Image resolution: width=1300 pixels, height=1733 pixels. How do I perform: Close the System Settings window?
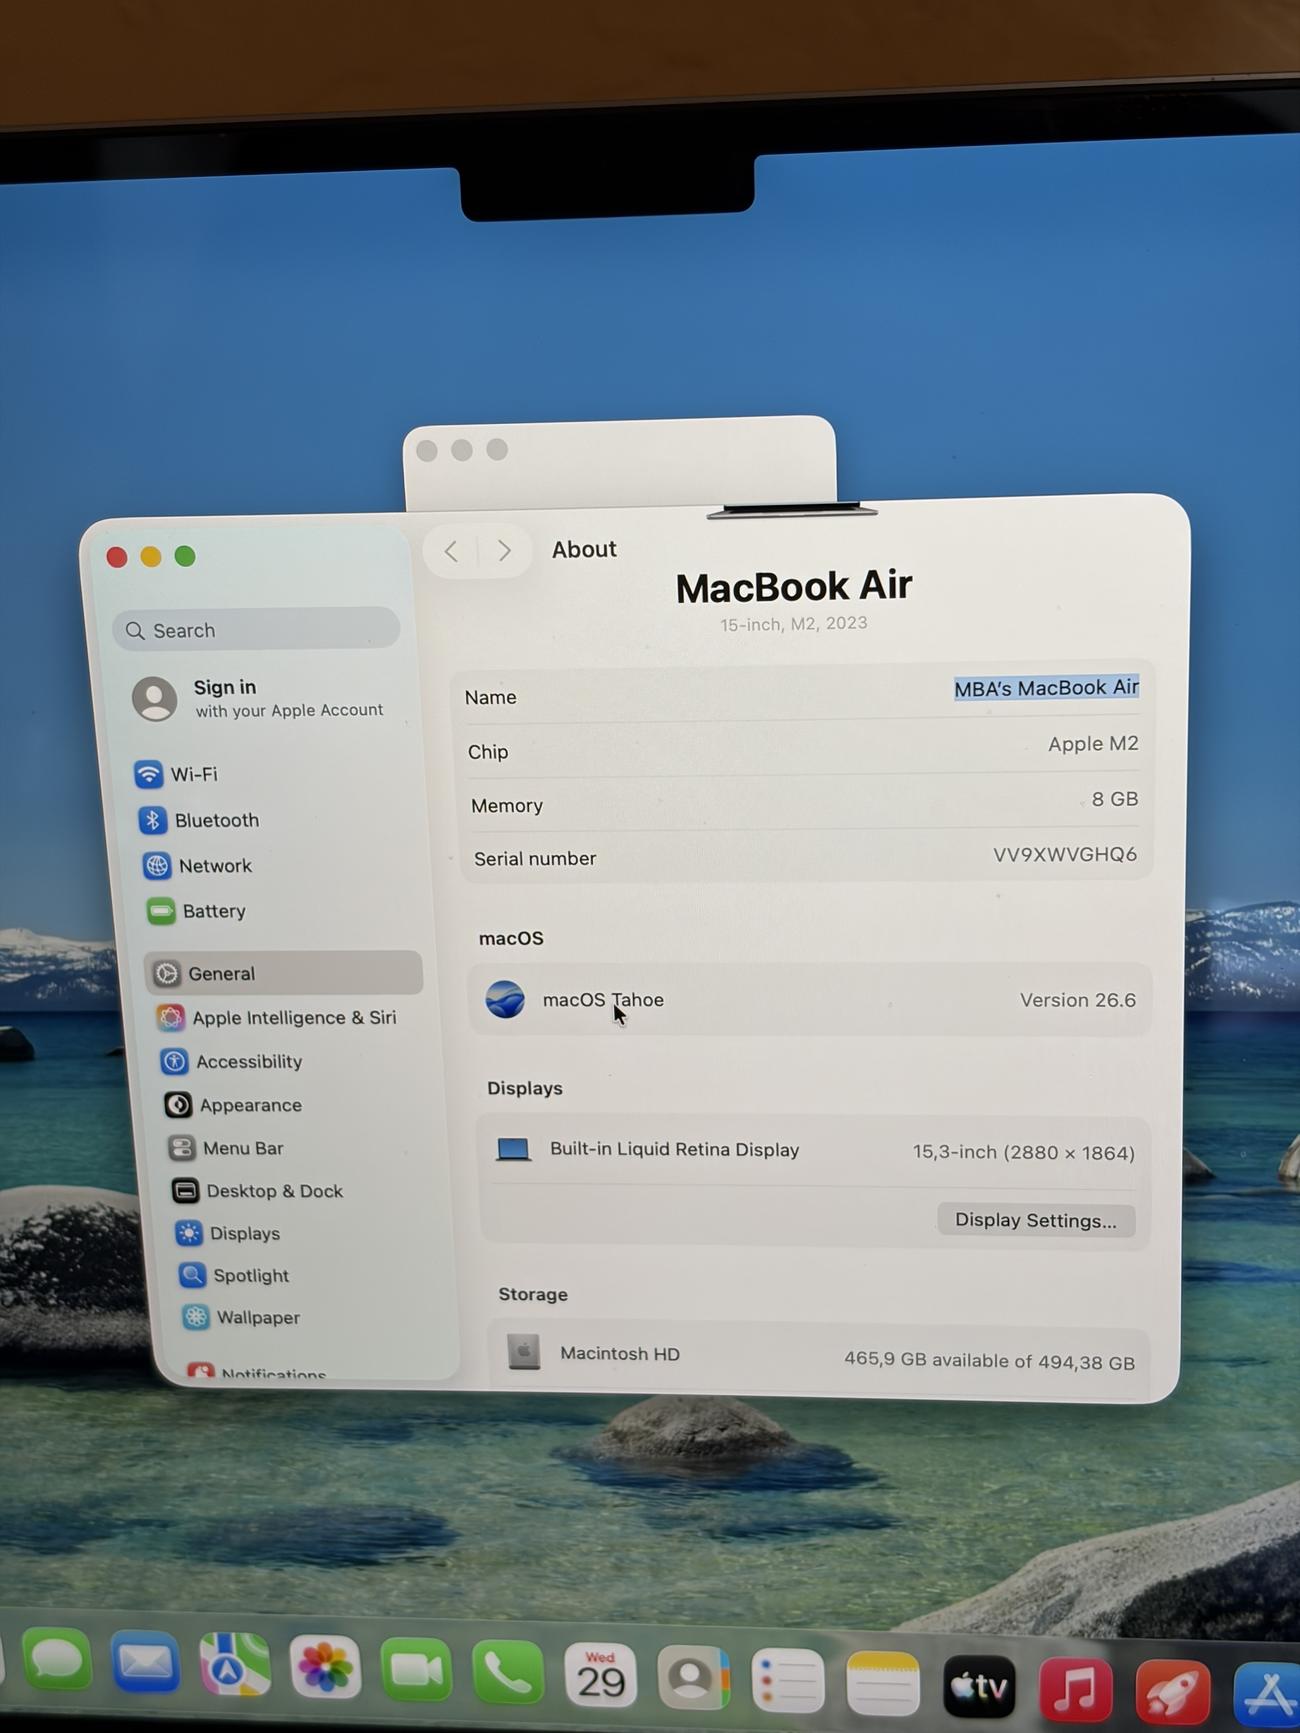117,557
